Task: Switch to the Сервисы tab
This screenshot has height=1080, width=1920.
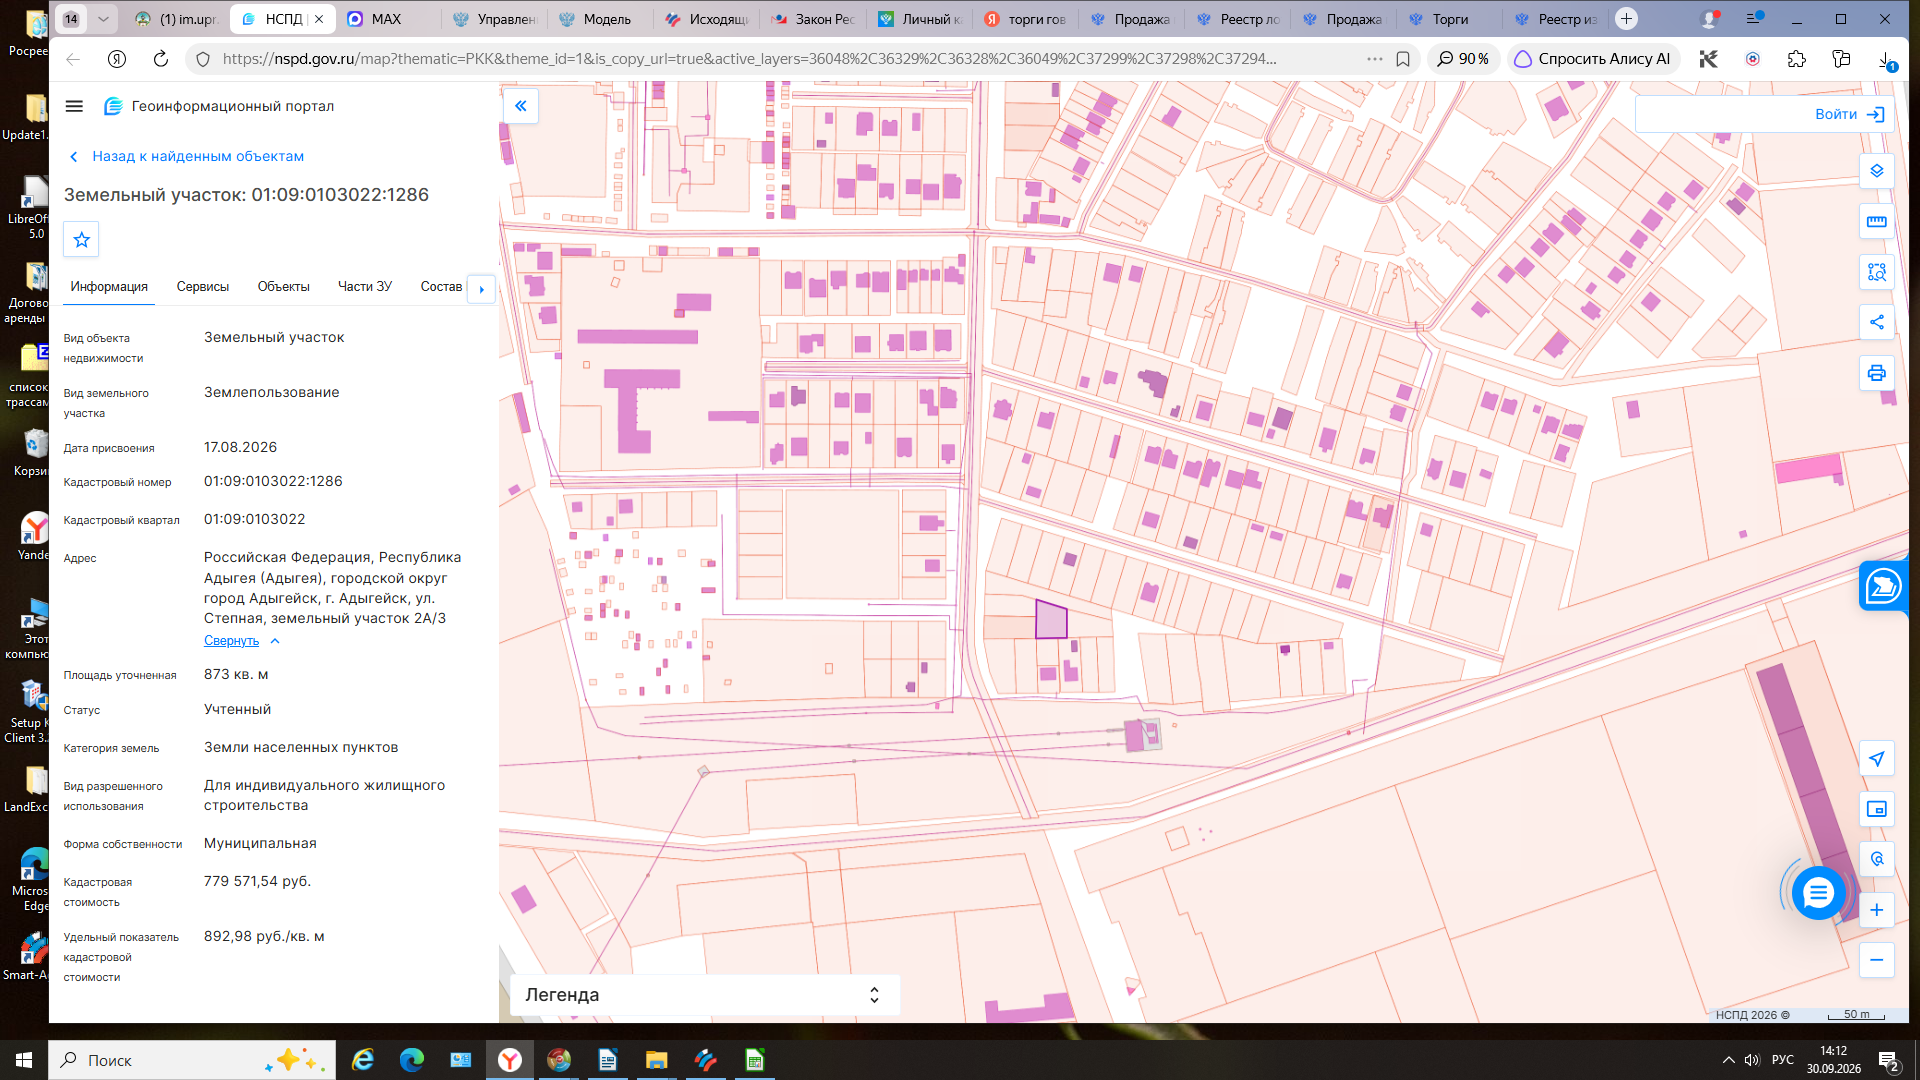Action: click(x=203, y=287)
